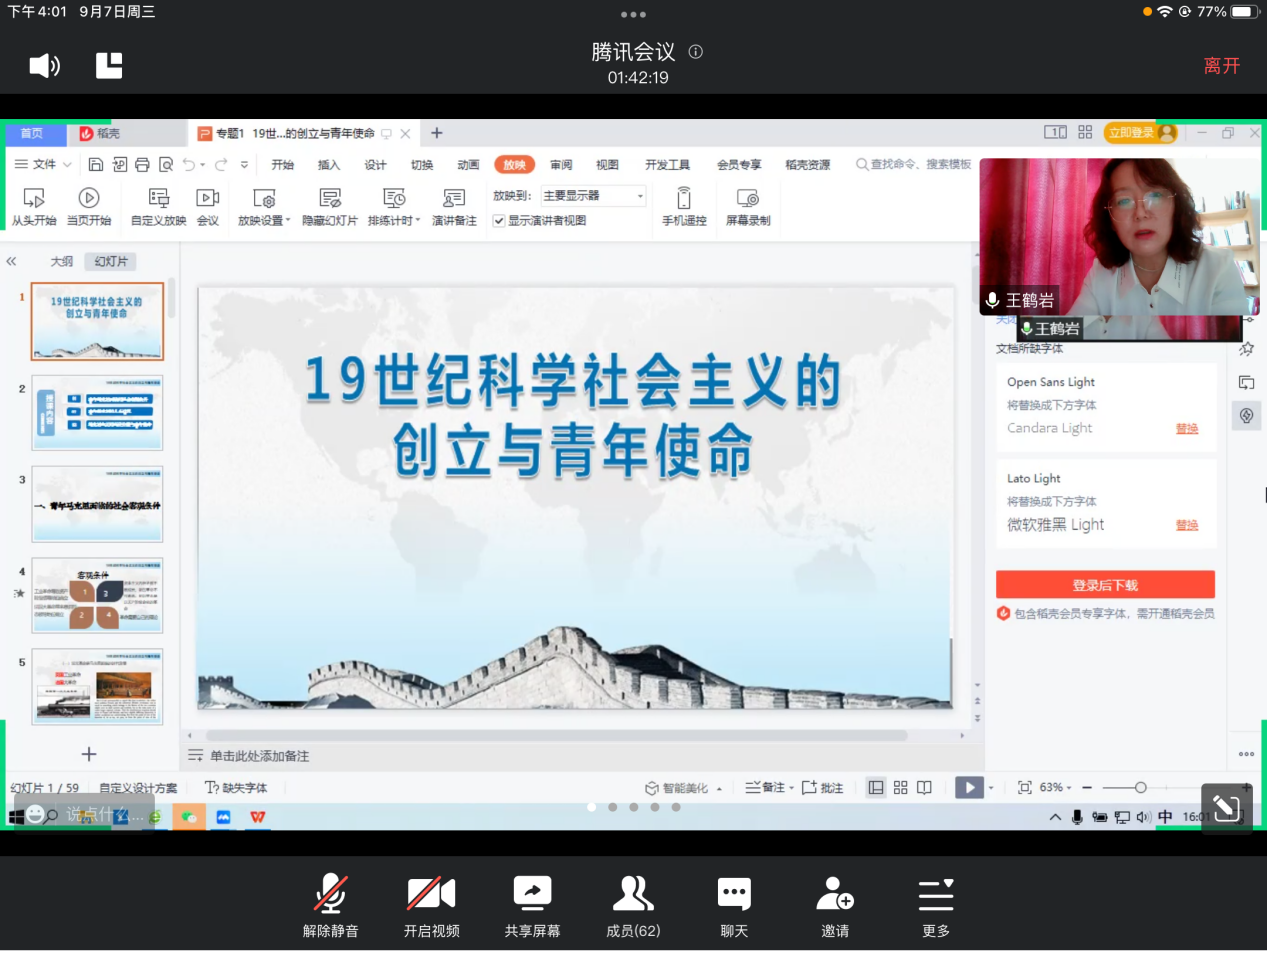Click 手机遥控 phone remote icon
Viewport: 1271px width, 953px height.
point(684,206)
